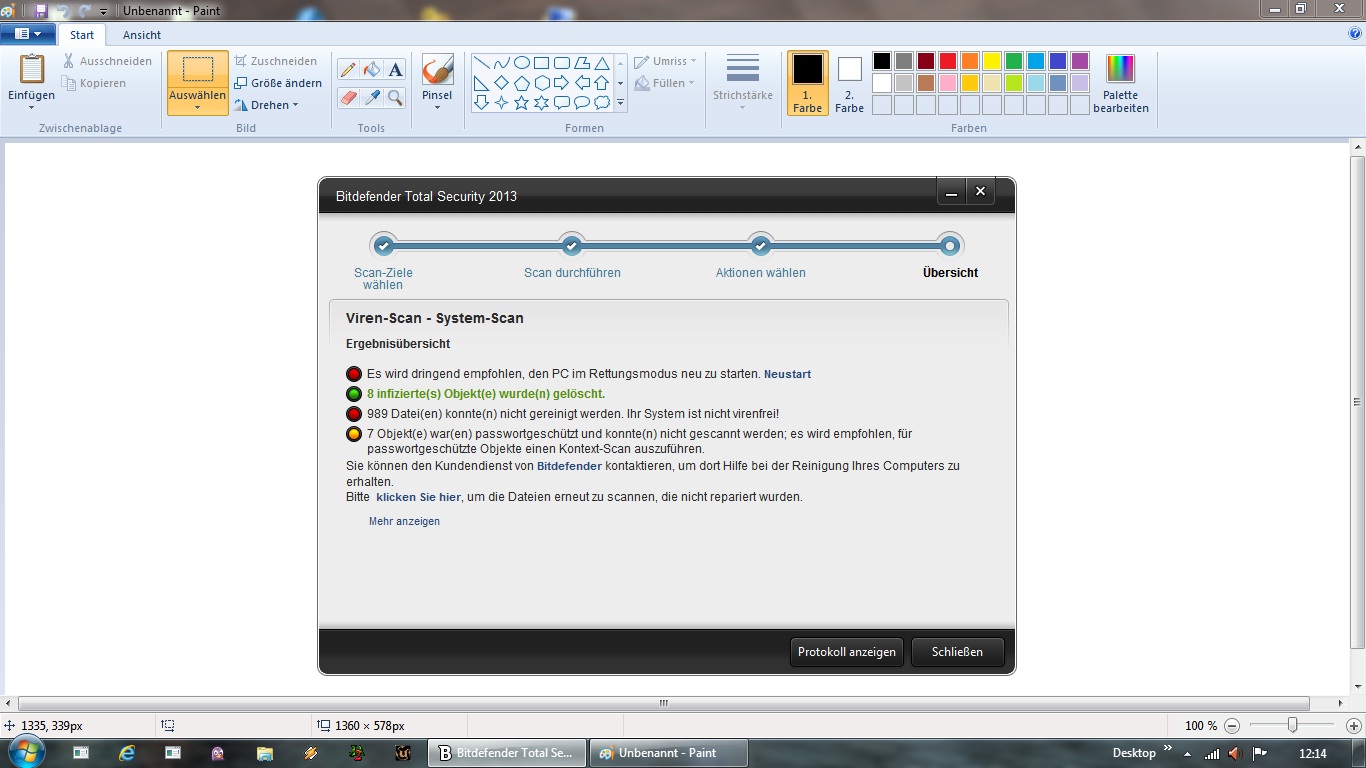1366x768 pixels.
Task: Pick the yellow color swatch
Action: [x=992, y=61]
